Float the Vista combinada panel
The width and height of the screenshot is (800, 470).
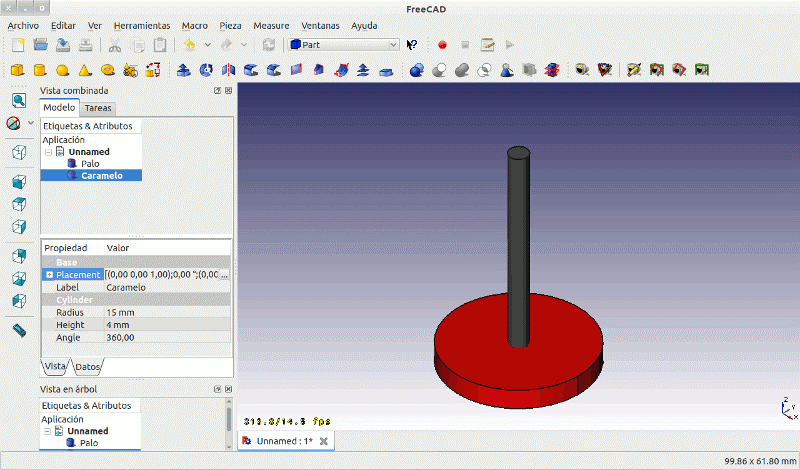pyautogui.click(x=218, y=91)
